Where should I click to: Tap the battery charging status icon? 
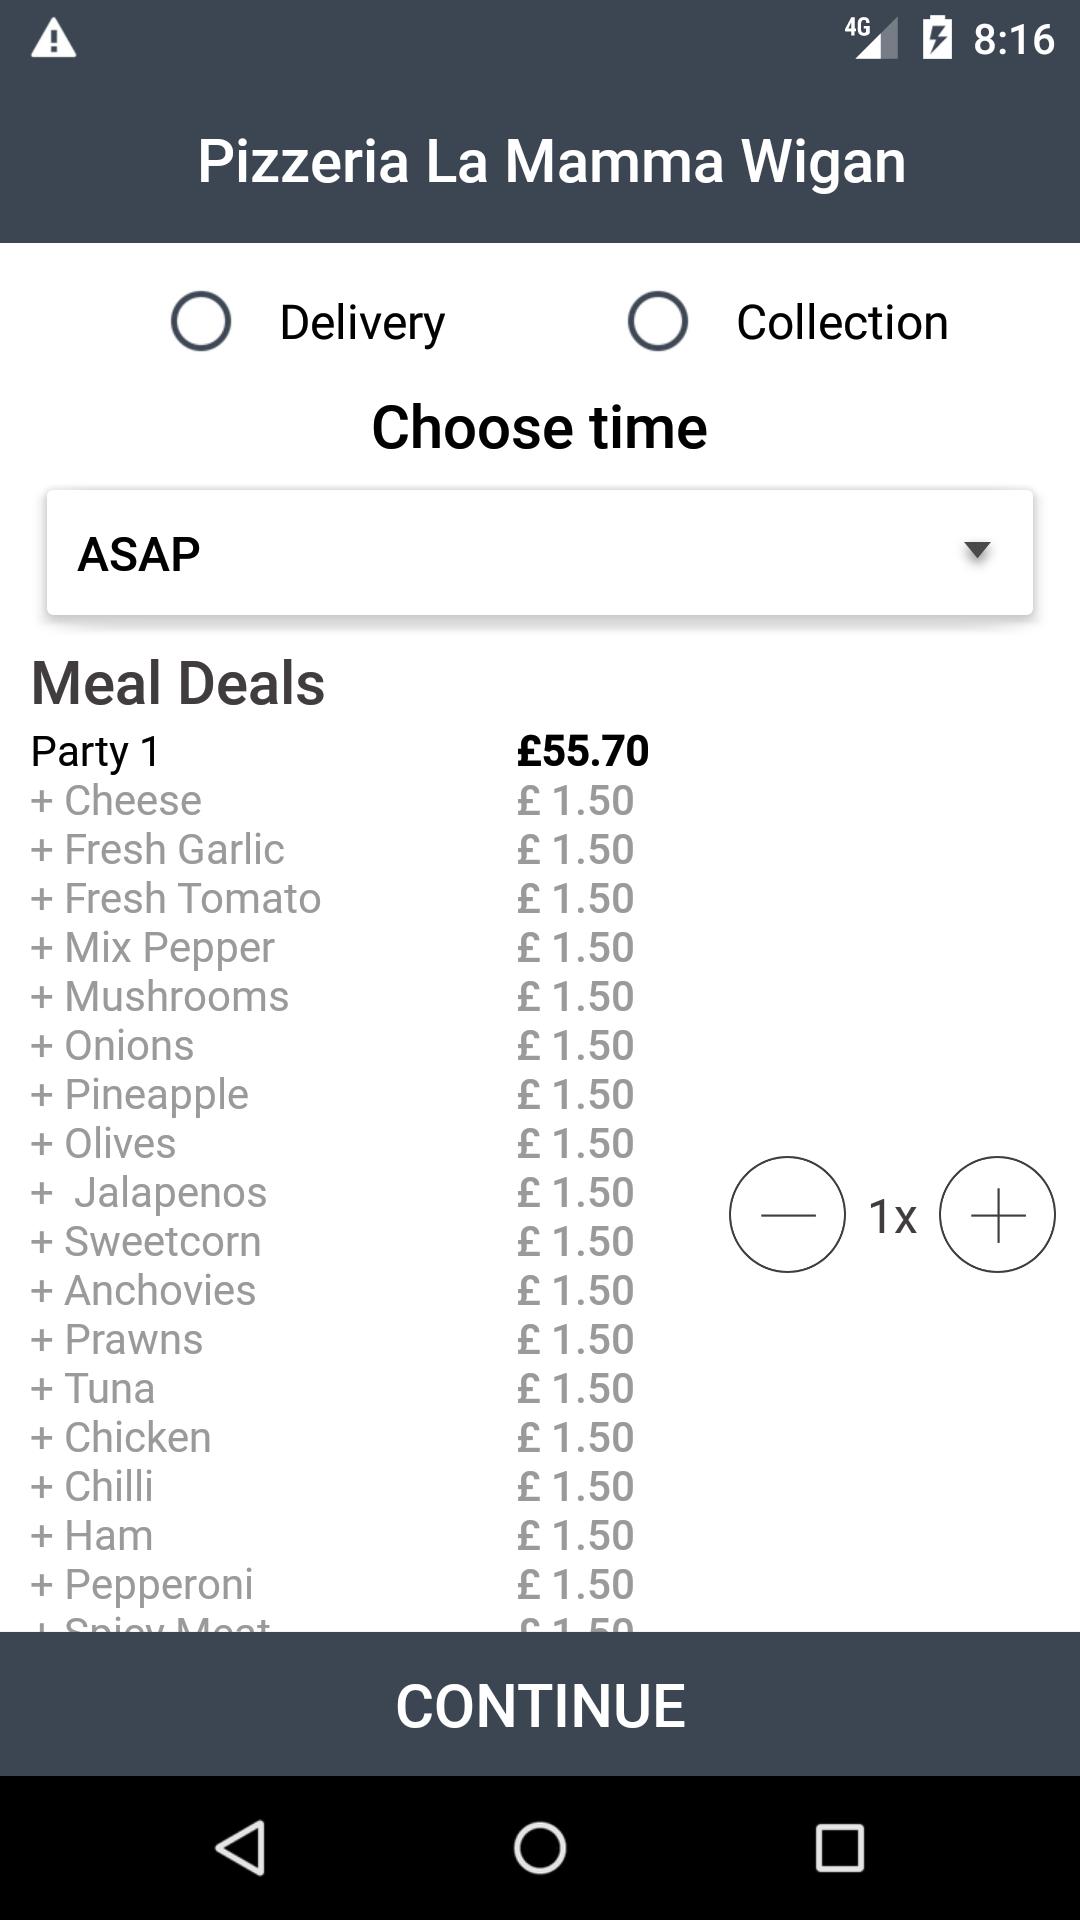coord(937,39)
